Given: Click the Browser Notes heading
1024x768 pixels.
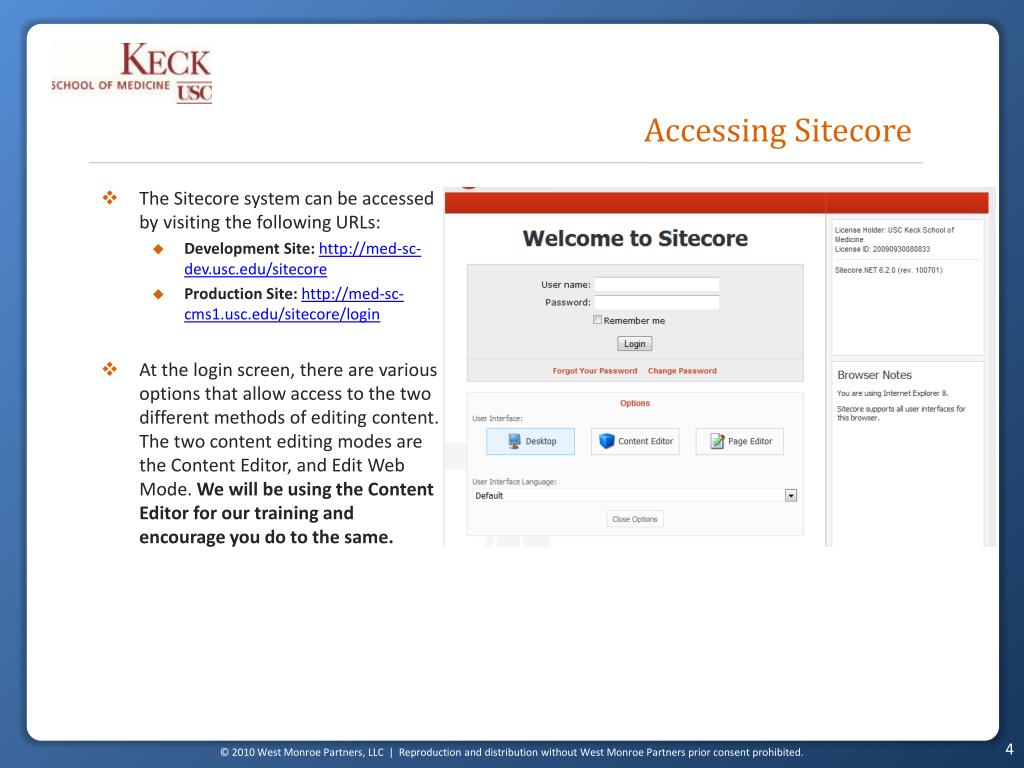Looking at the screenshot, I should click(x=874, y=375).
